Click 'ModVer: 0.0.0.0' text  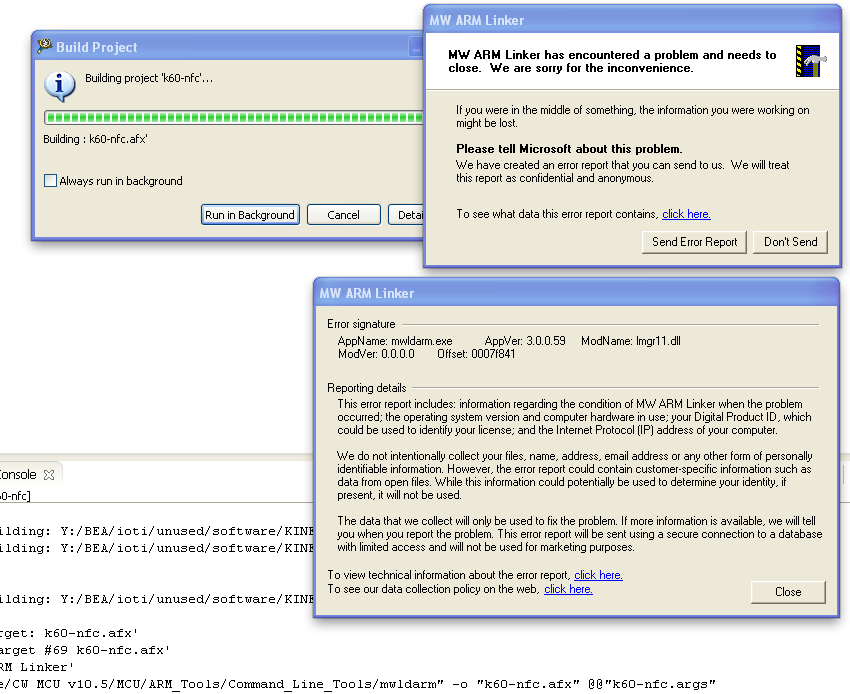pos(376,354)
